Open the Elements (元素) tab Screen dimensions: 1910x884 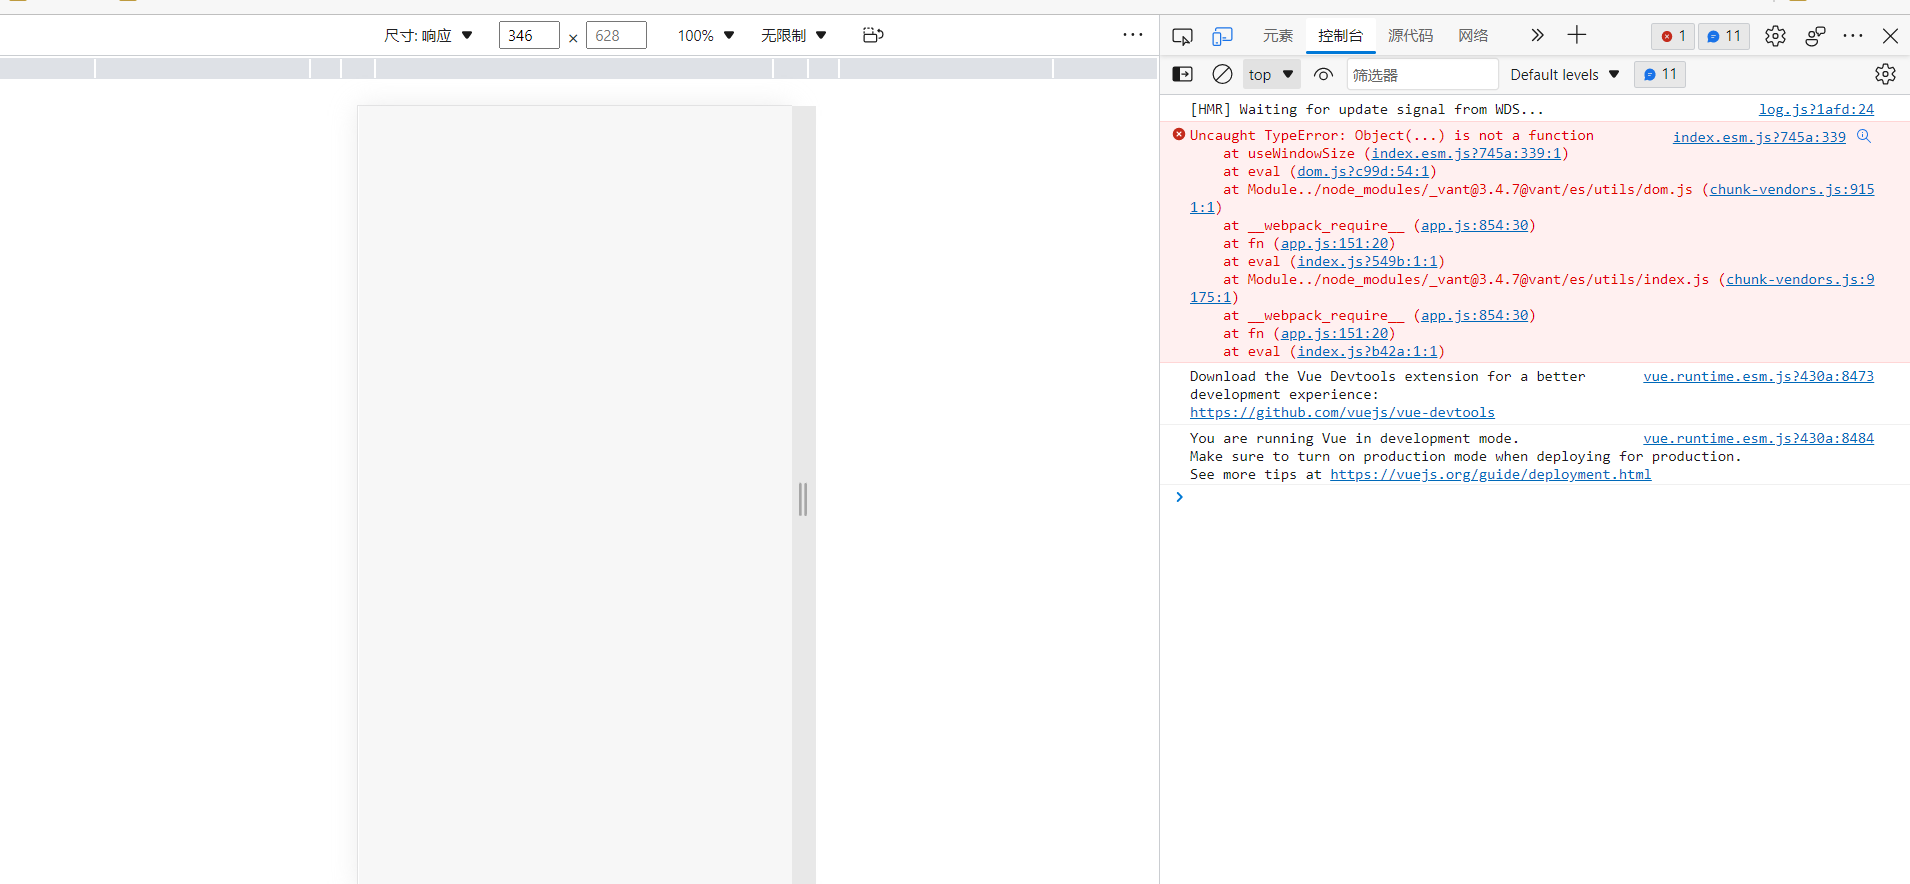tap(1277, 36)
